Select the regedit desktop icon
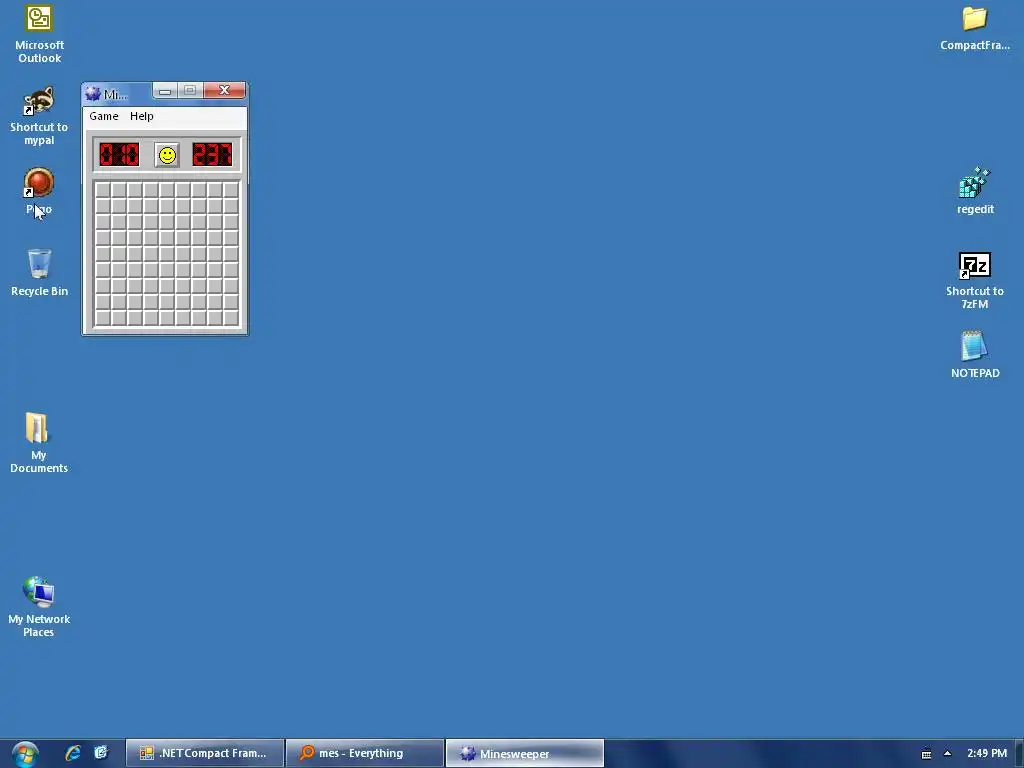The height and width of the screenshot is (768, 1024). coord(975,191)
